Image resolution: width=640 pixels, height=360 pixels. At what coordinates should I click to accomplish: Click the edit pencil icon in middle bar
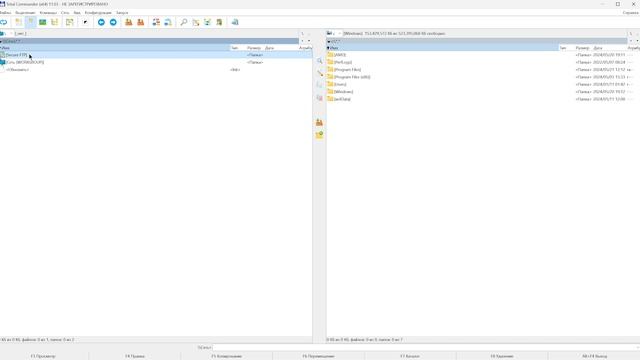tap(320, 73)
